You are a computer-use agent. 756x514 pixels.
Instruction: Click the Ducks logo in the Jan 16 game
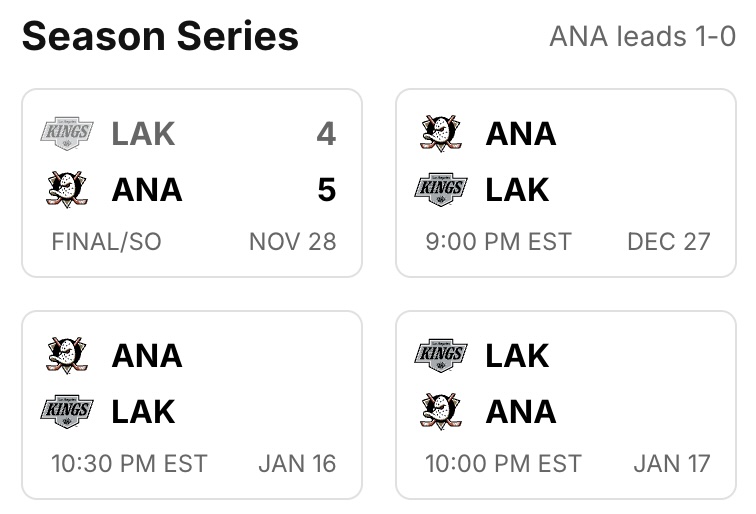pos(67,355)
